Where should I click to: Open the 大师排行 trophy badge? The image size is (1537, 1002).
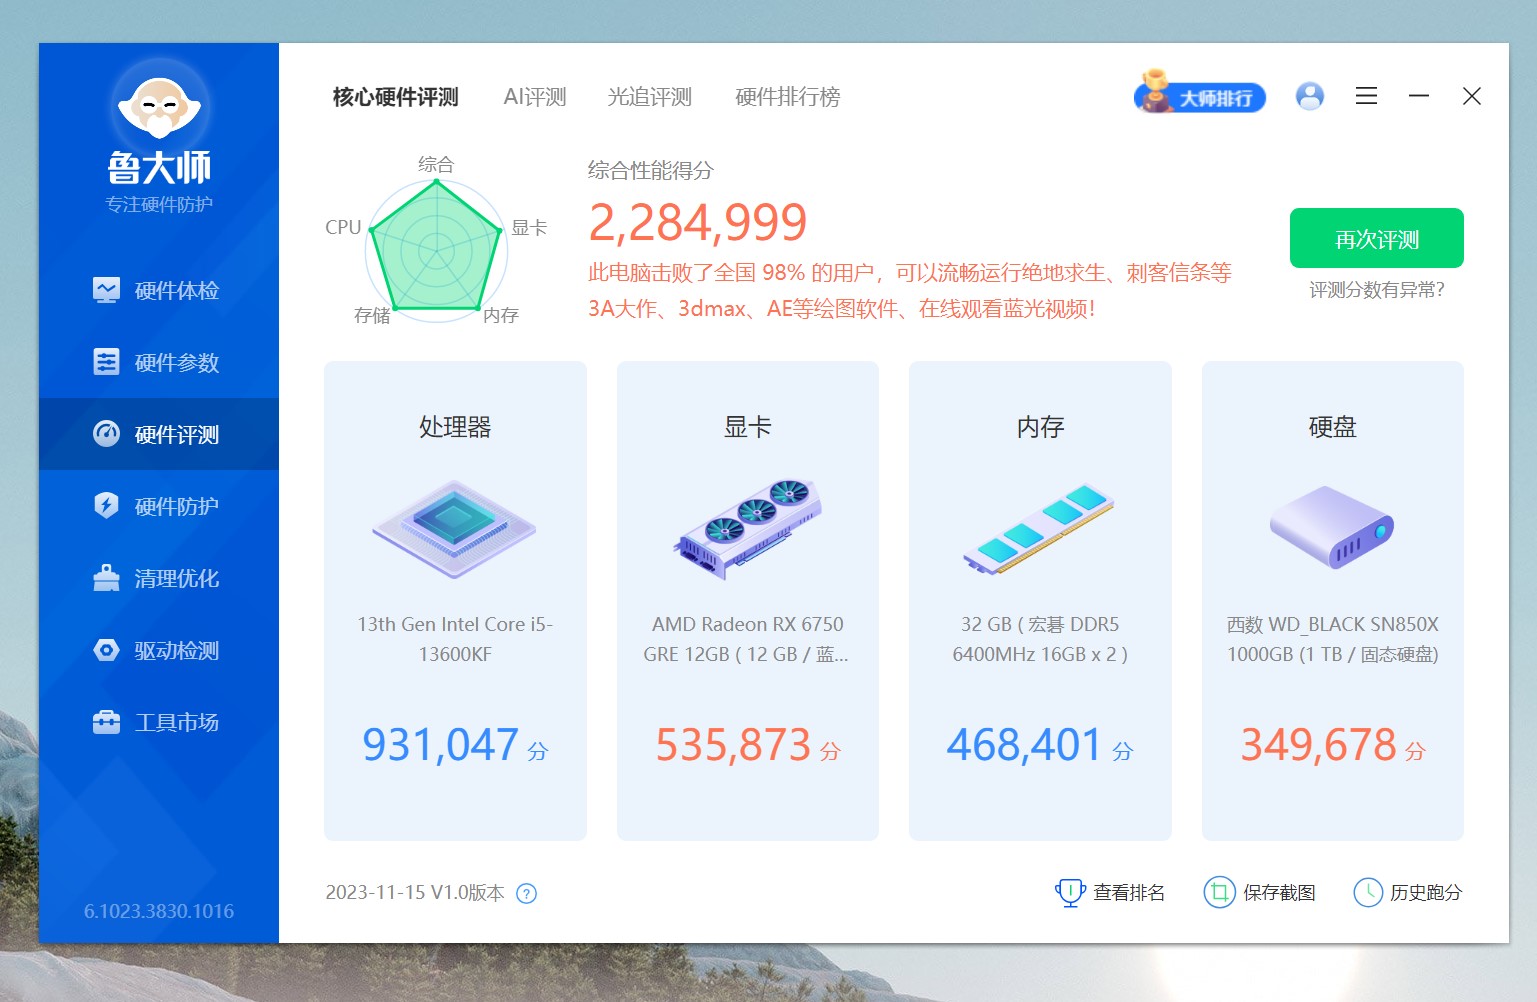pyautogui.click(x=1200, y=94)
